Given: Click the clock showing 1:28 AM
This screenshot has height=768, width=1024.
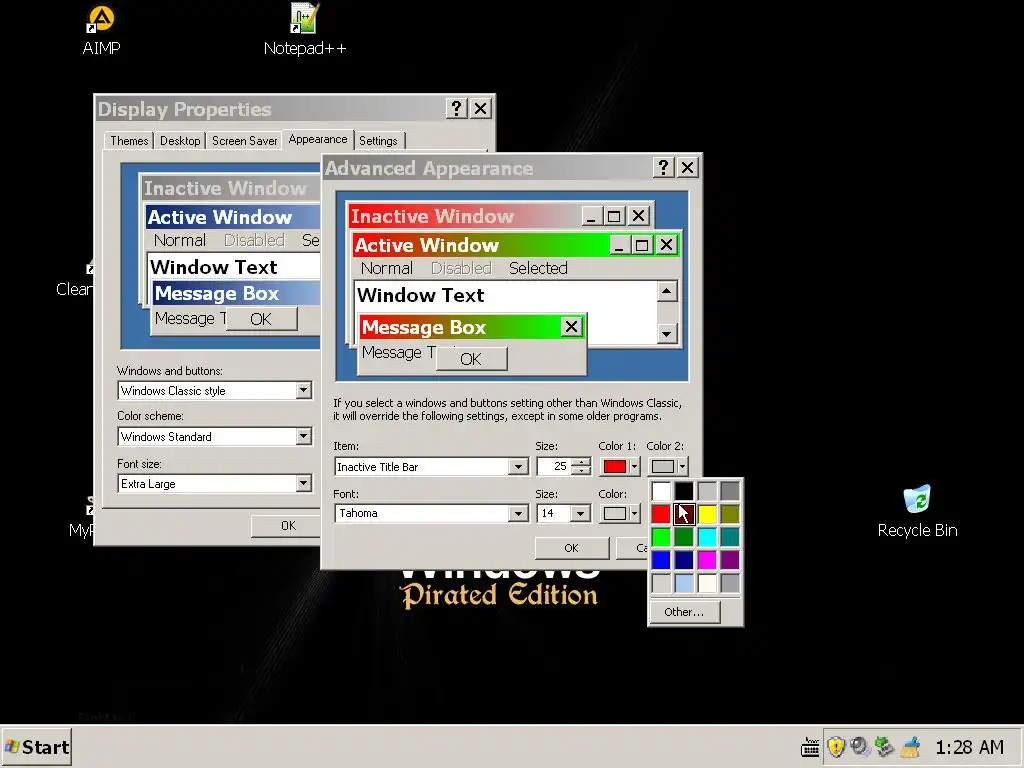Looking at the screenshot, I should click(969, 747).
